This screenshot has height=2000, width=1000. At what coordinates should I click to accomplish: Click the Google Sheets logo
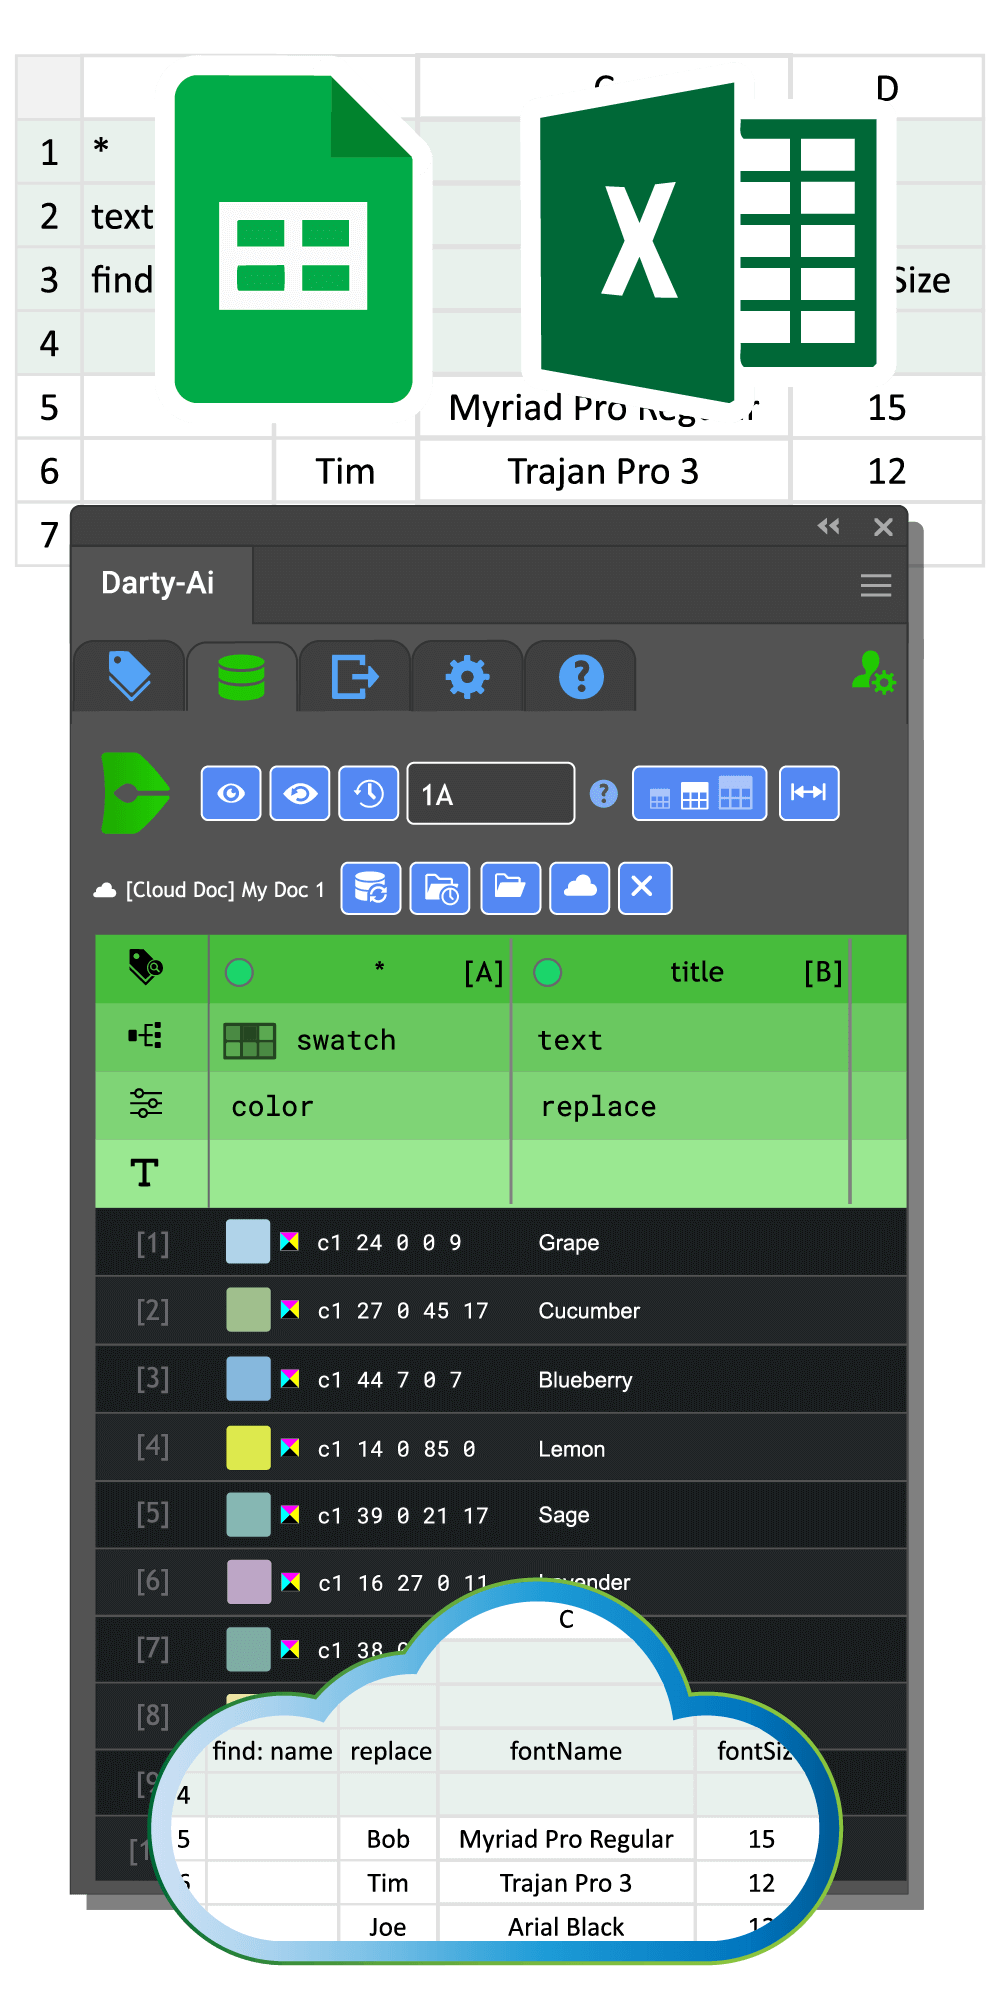coord(293,239)
